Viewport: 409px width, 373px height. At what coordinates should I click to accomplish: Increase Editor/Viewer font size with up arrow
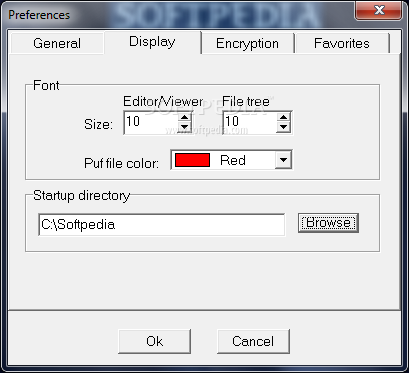coord(184,117)
